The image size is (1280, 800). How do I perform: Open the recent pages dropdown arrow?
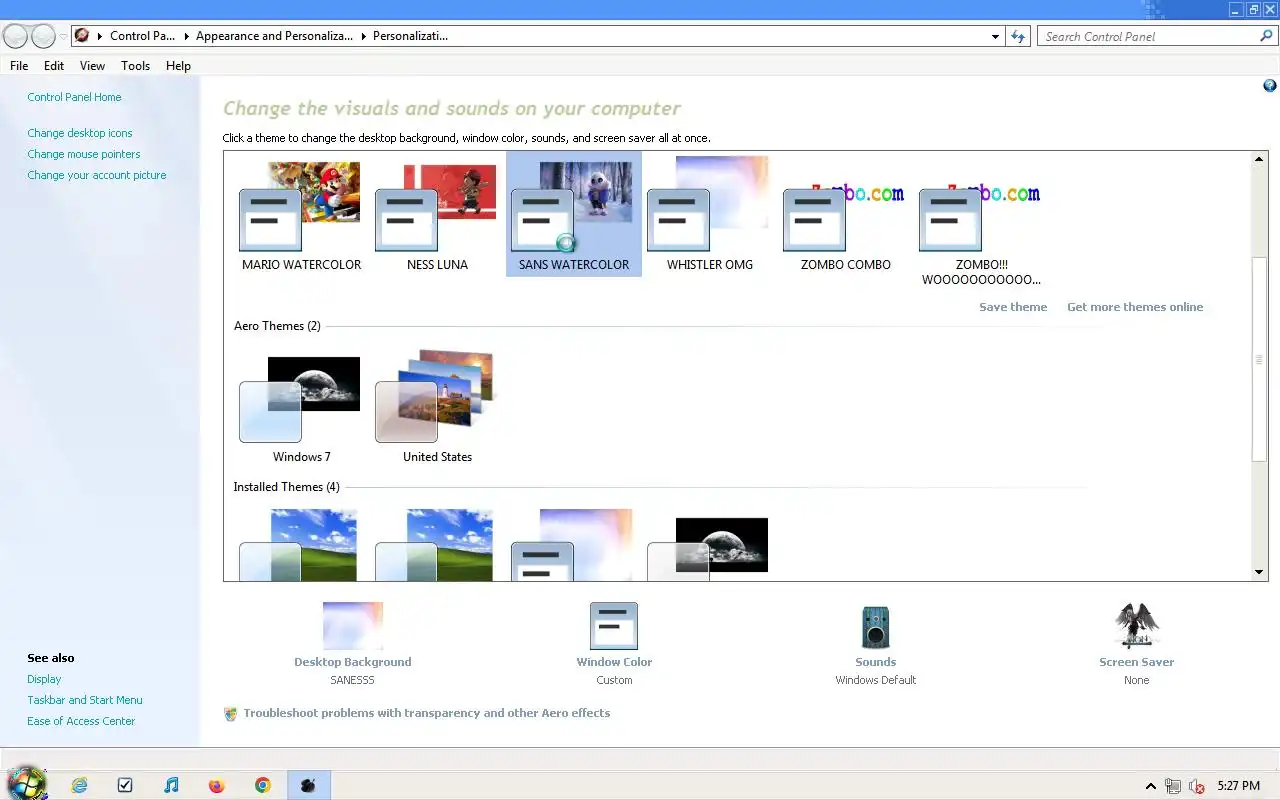pos(64,37)
